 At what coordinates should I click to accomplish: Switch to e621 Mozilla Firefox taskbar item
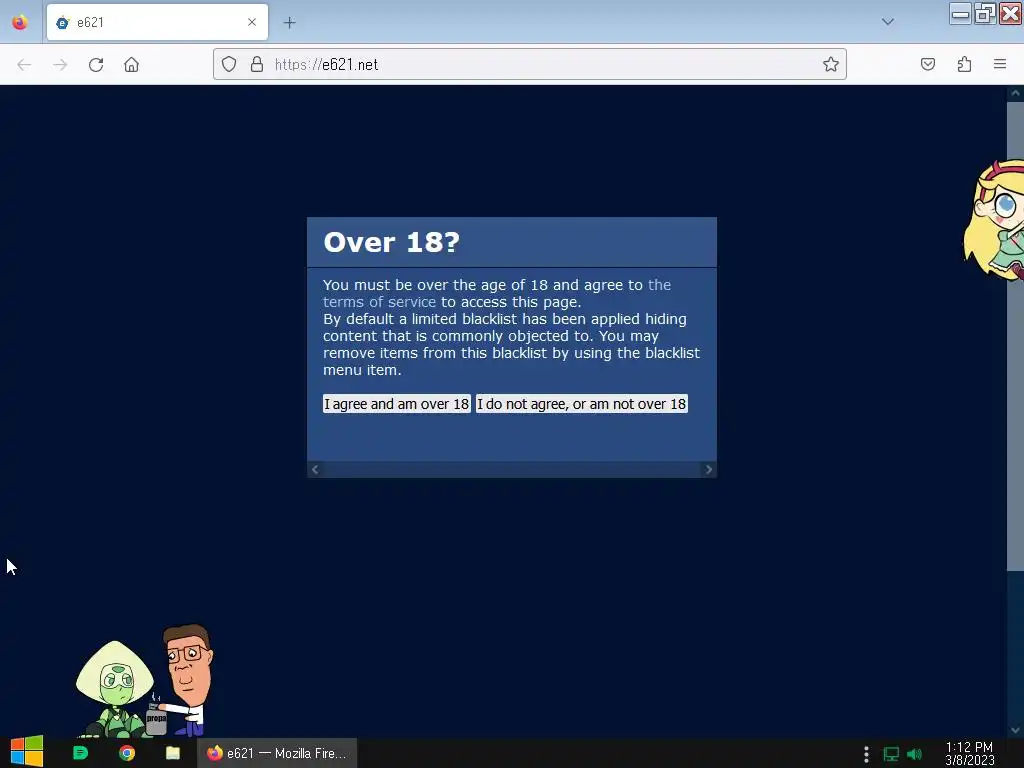coord(277,753)
